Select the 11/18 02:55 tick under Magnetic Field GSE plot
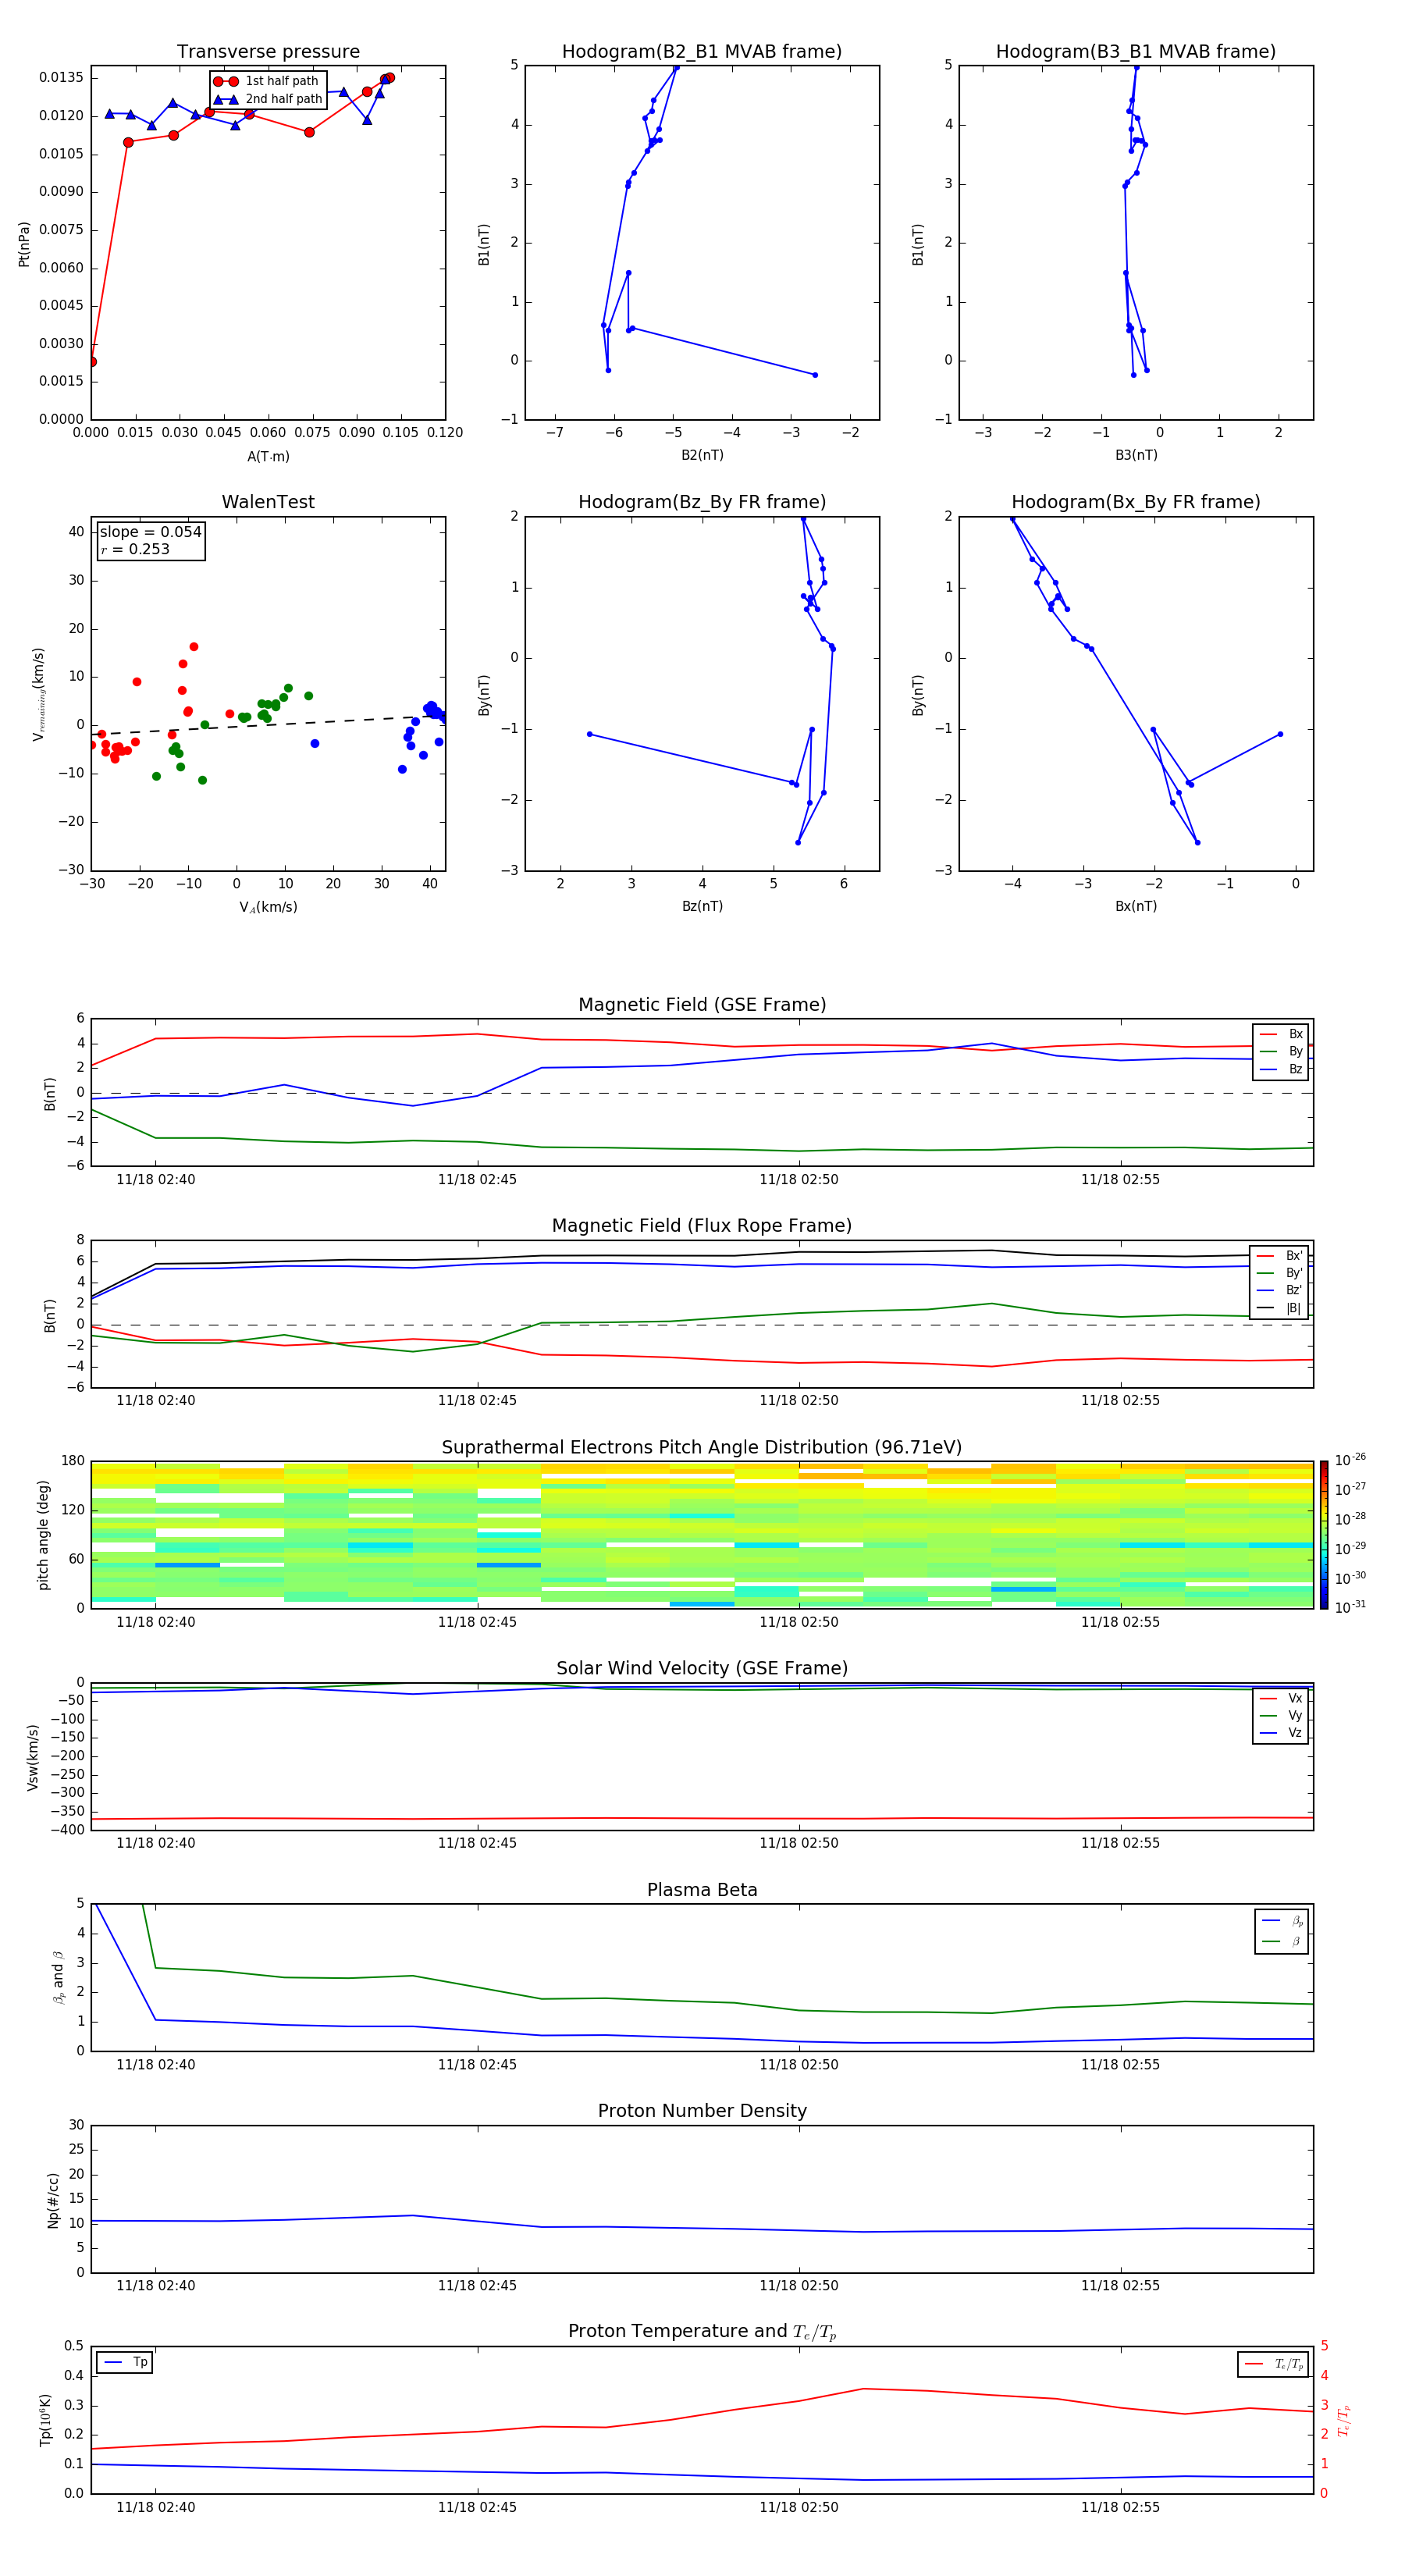 click(1120, 1180)
